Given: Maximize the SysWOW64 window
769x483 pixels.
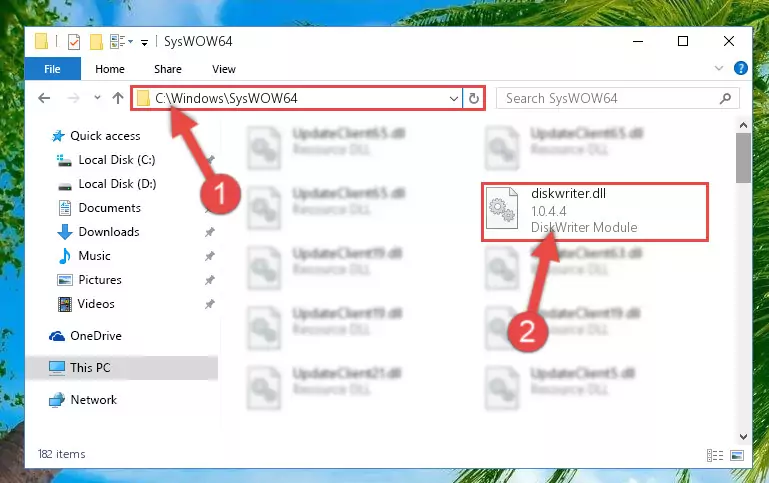Looking at the screenshot, I should point(683,42).
